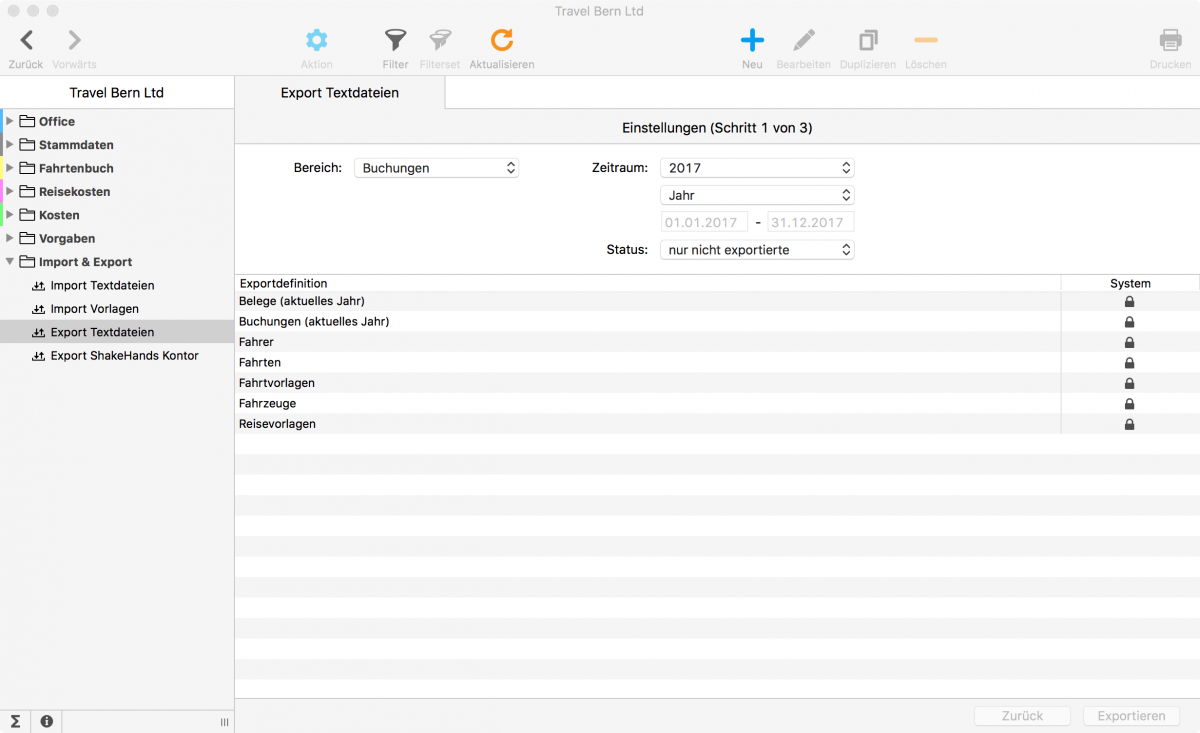Click the Drucken printer icon
The width and height of the screenshot is (1200, 733).
(1170, 41)
